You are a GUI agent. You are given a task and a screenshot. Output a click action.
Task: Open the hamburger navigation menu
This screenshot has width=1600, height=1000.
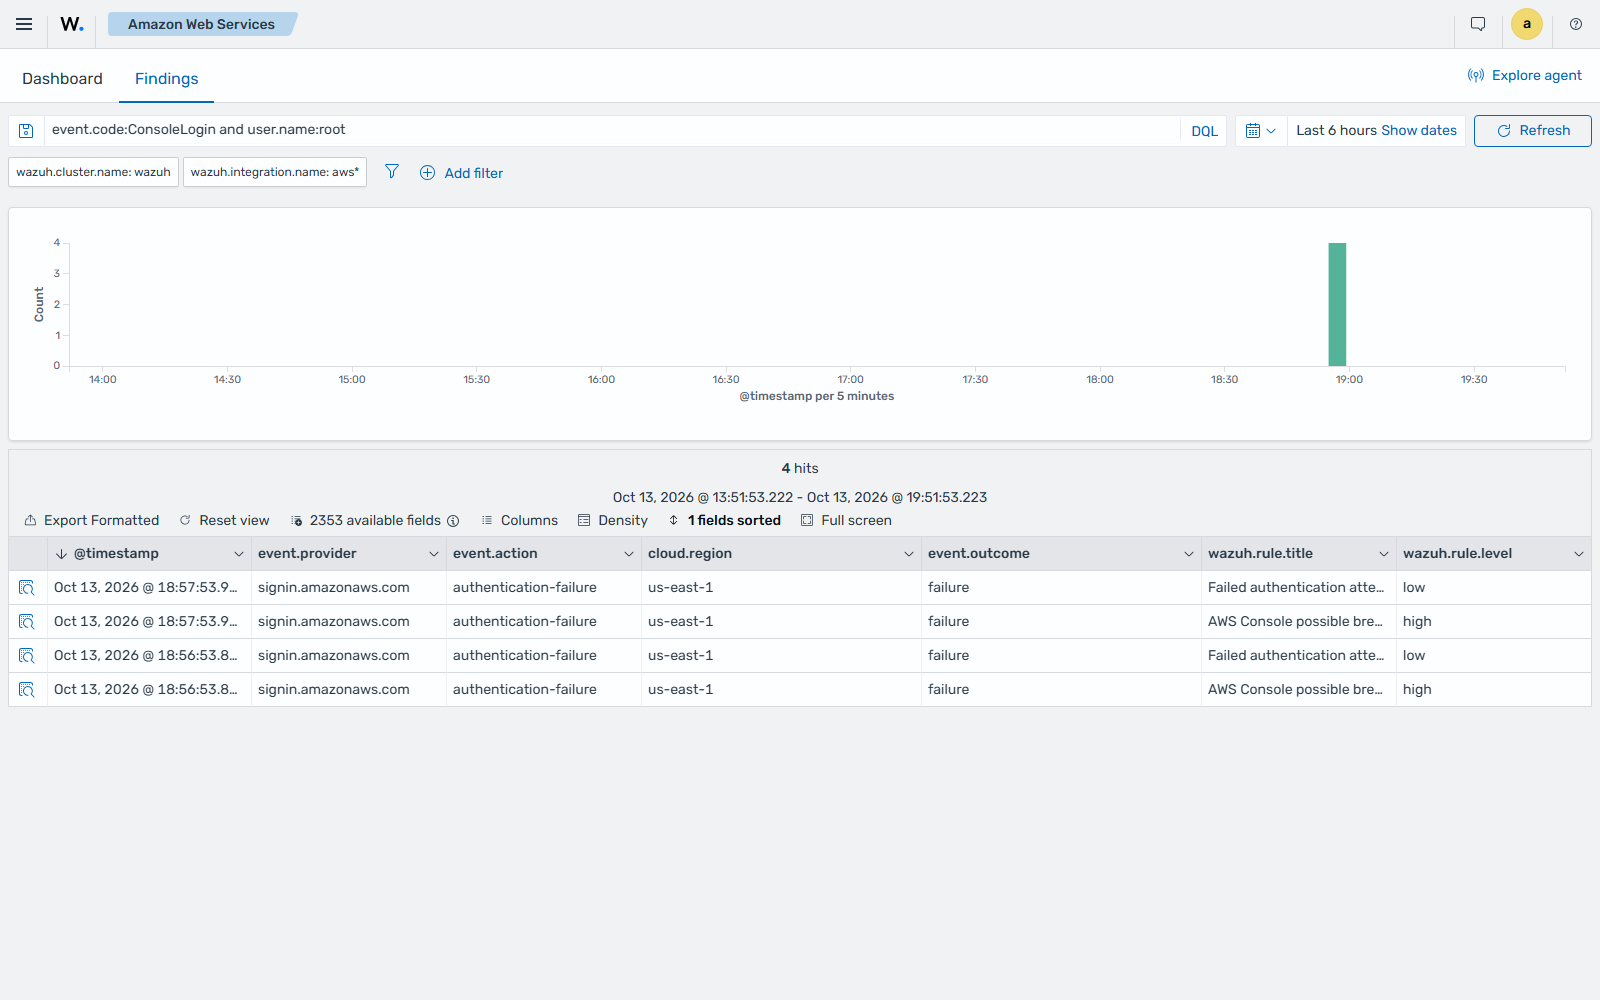(x=24, y=24)
